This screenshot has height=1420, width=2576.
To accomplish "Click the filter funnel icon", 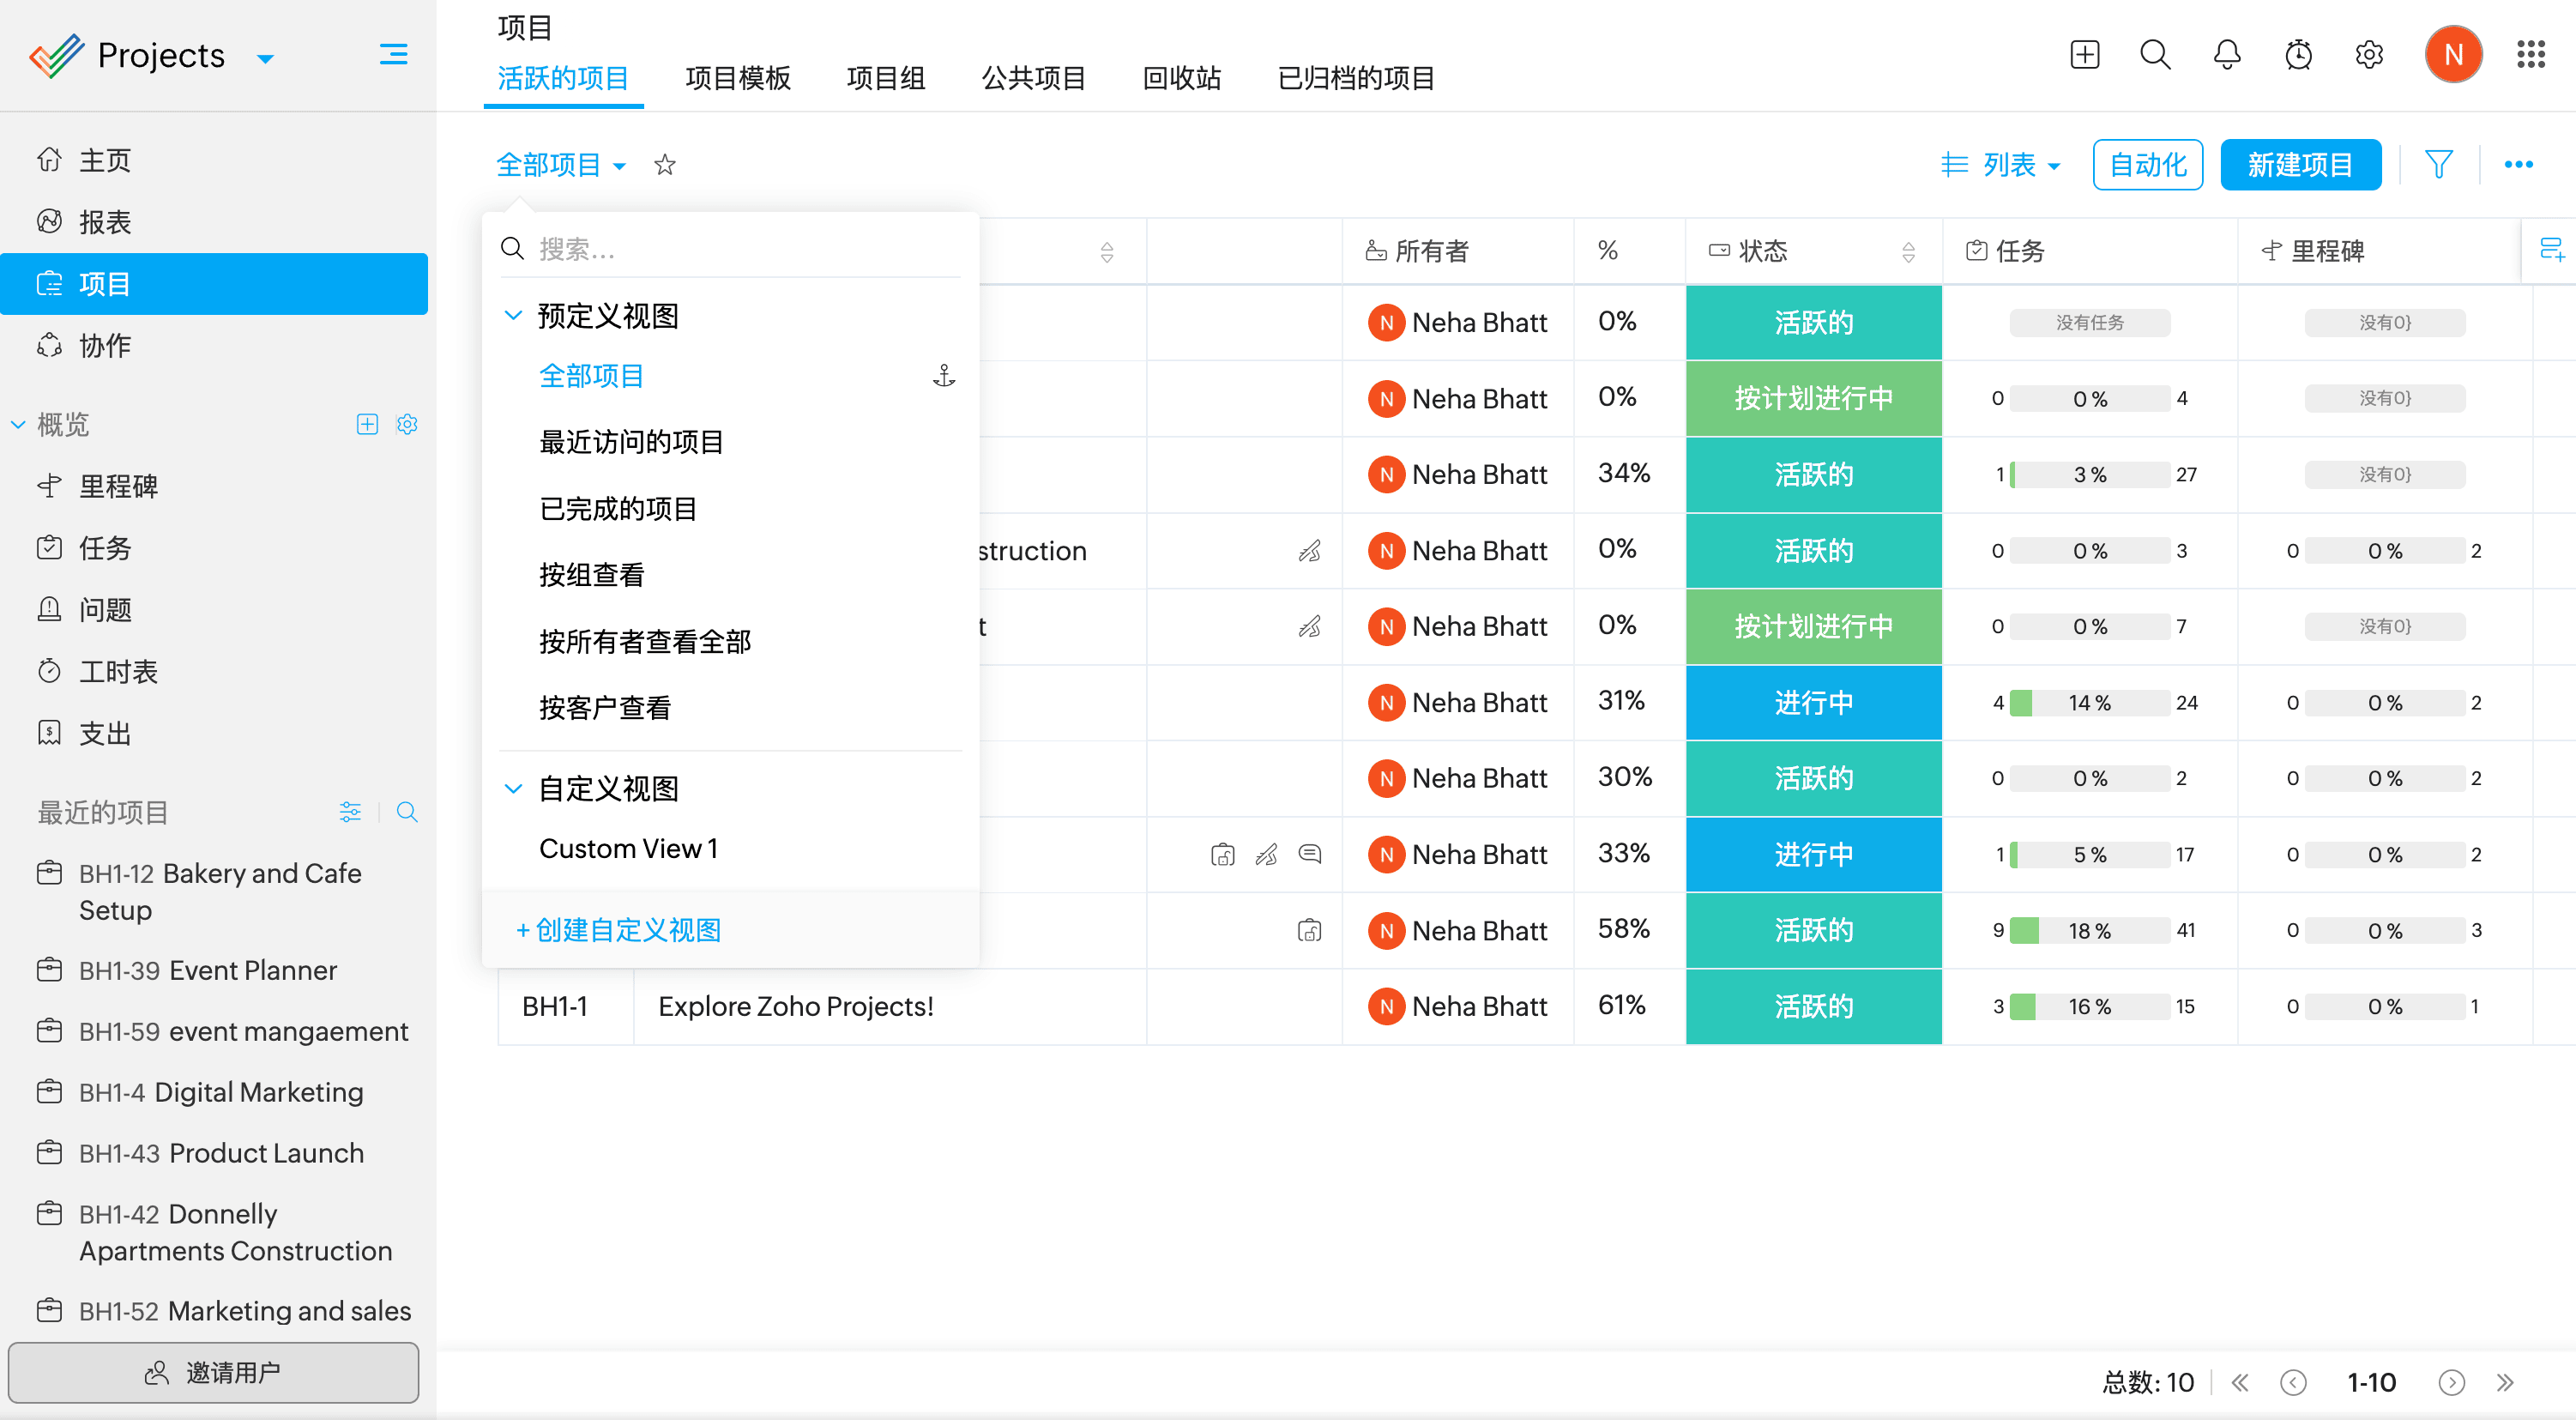I will tap(2438, 164).
